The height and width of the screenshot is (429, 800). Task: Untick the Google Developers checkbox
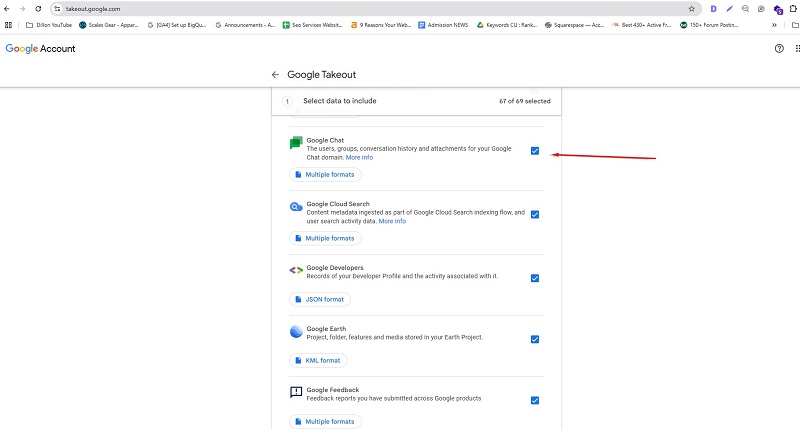(x=535, y=278)
